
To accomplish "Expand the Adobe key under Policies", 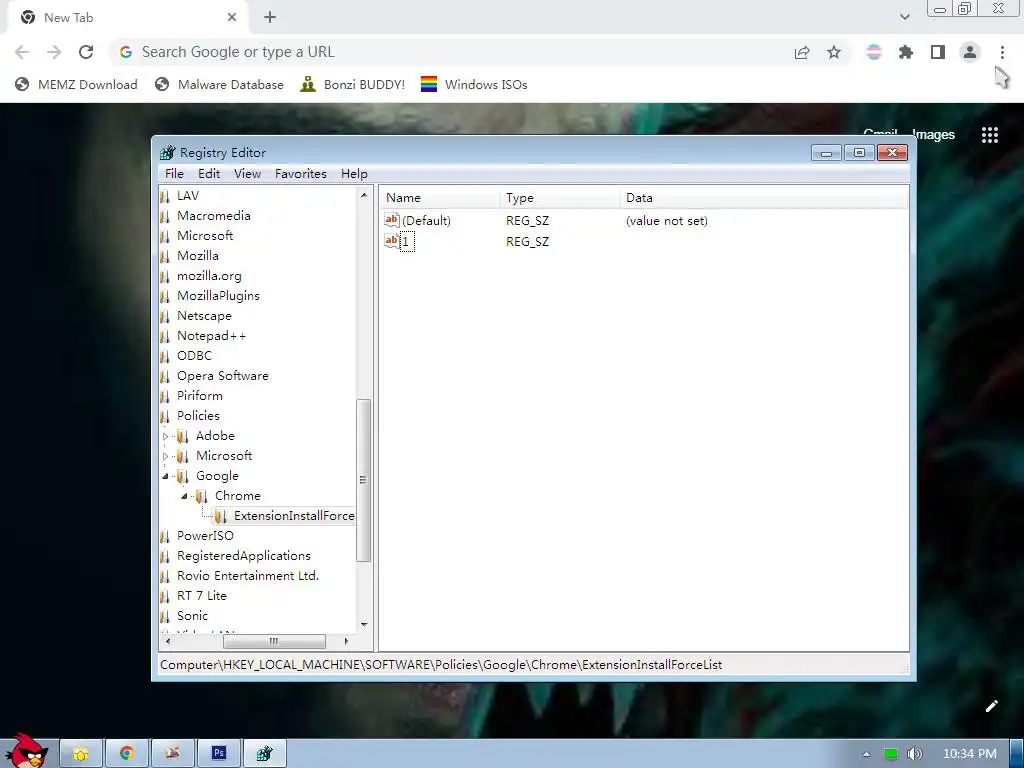I will tap(165, 436).
